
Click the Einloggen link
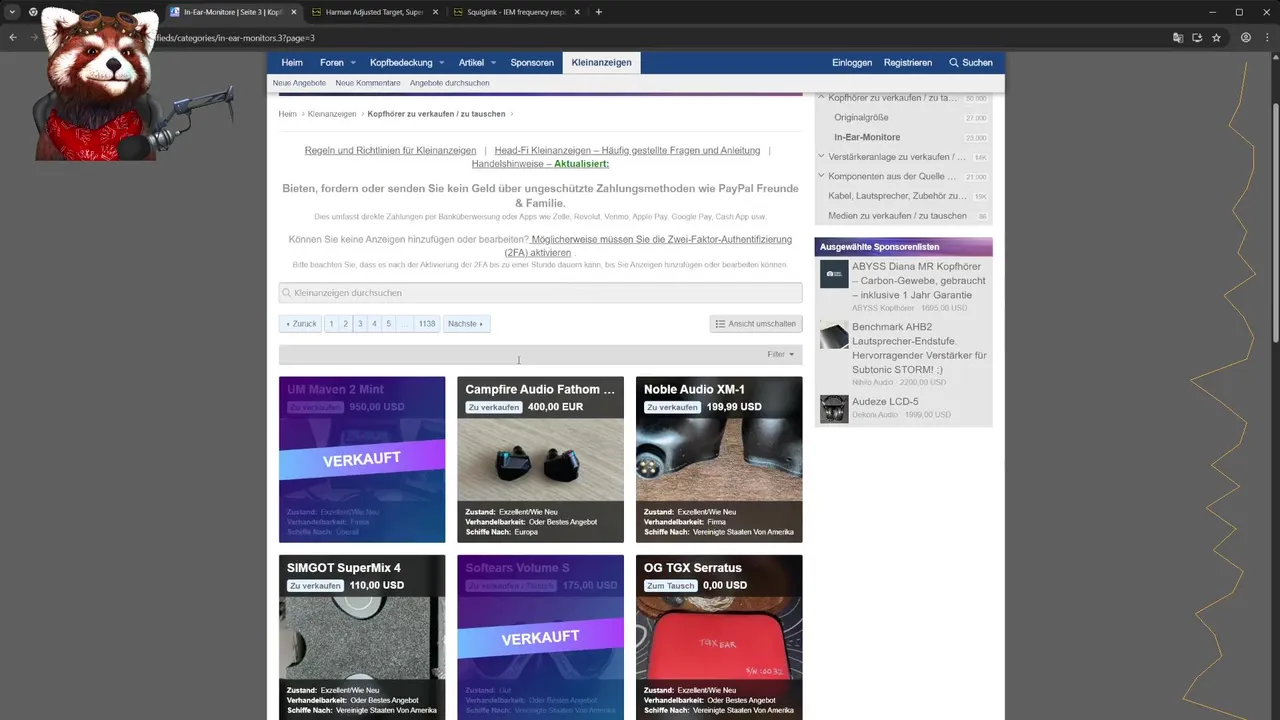[852, 62]
